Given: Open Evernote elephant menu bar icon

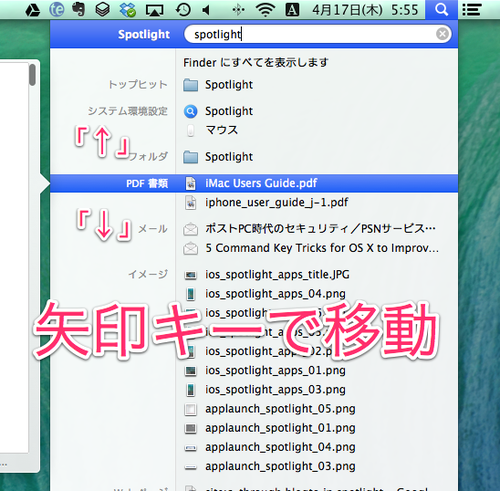Looking at the screenshot, I should [x=79, y=9].
